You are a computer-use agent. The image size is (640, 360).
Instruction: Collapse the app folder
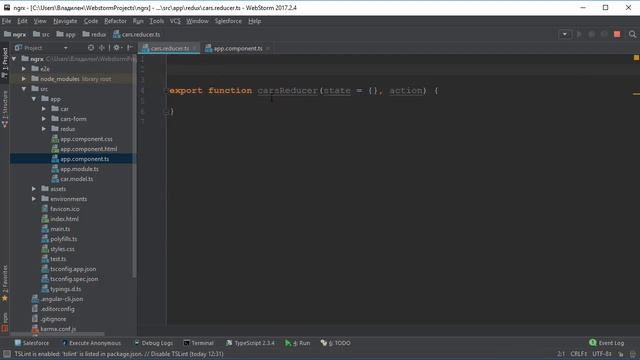click(x=34, y=99)
